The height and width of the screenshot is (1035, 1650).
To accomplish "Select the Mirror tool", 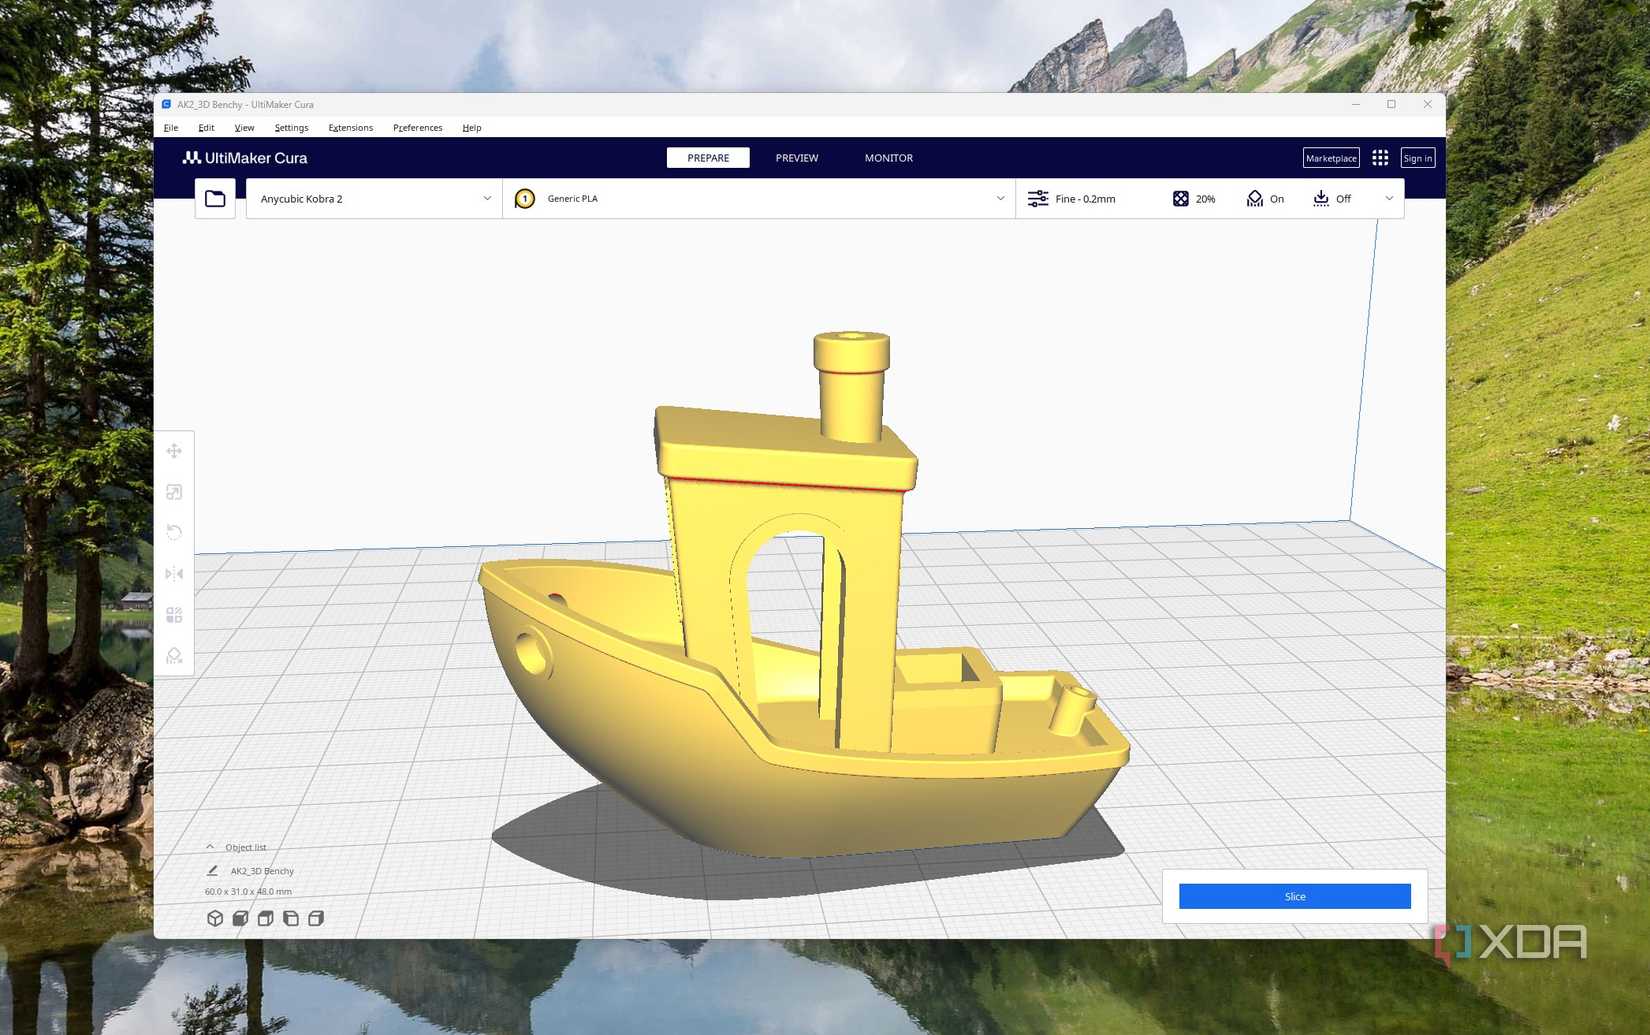I will pos(174,573).
